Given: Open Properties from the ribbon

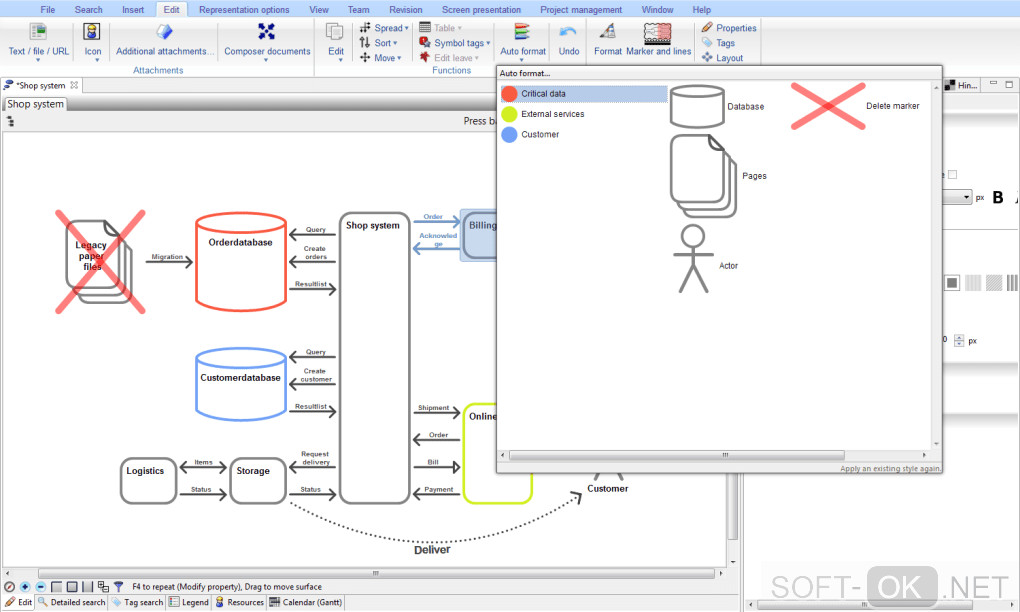Looking at the screenshot, I should pos(729,28).
